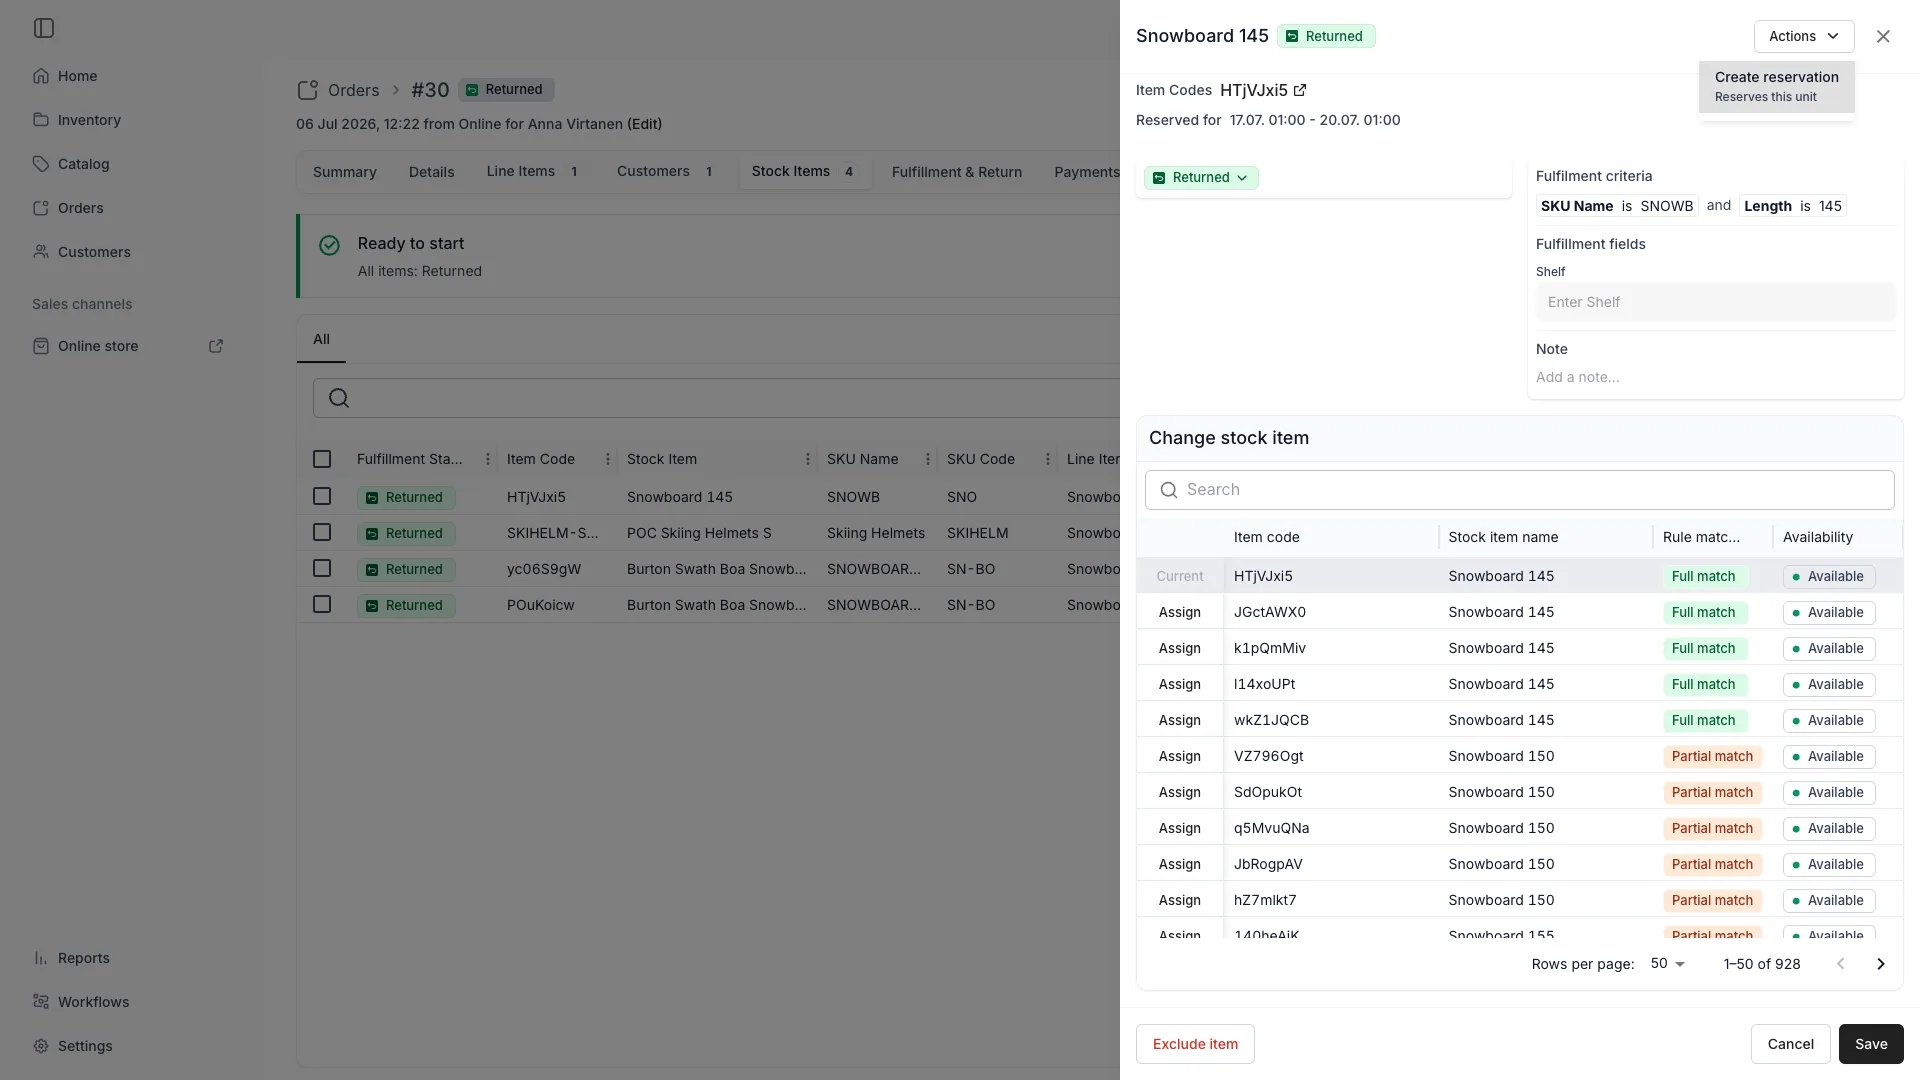Open the Fulfillment & Return tab
1920x1080 pixels.
(956, 172)
